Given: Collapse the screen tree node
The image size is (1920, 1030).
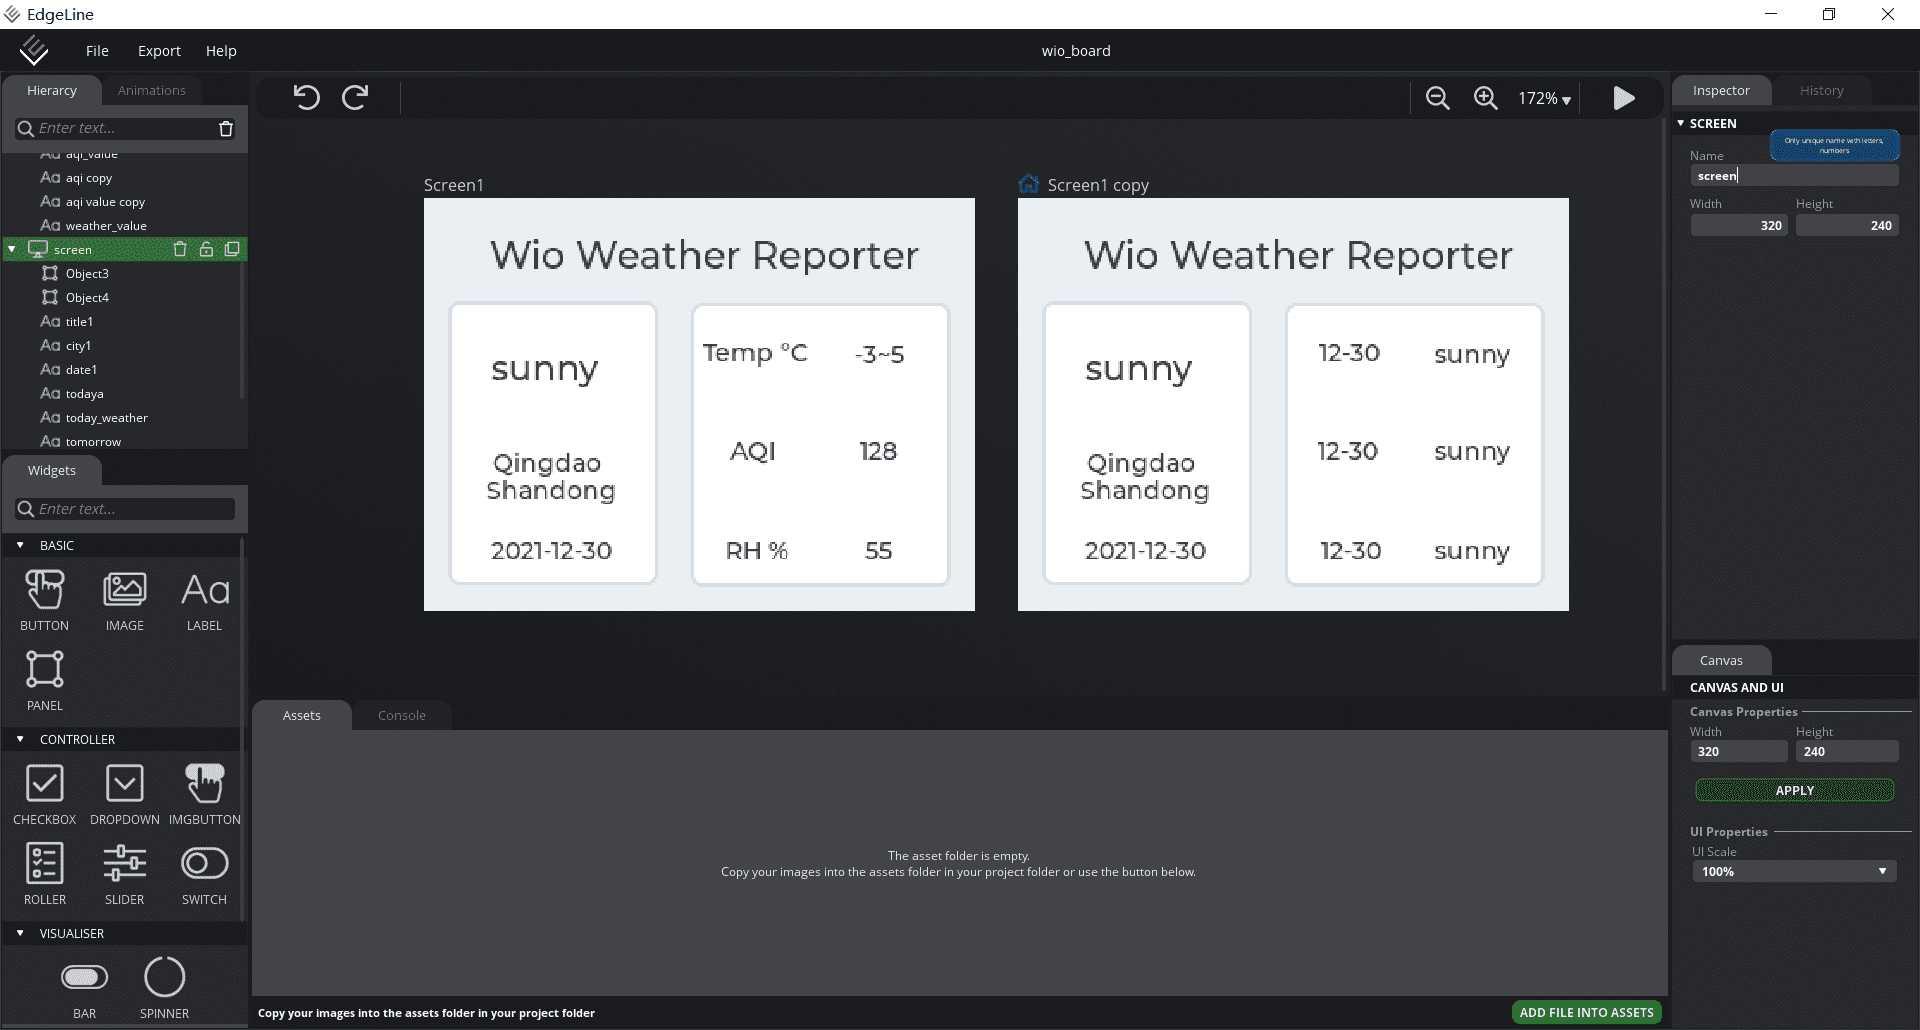Looking at the screenshot, I should [12, 249].
